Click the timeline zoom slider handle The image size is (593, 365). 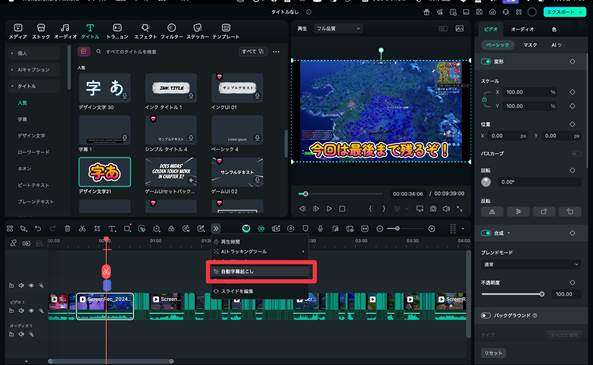tap(397, 228)
